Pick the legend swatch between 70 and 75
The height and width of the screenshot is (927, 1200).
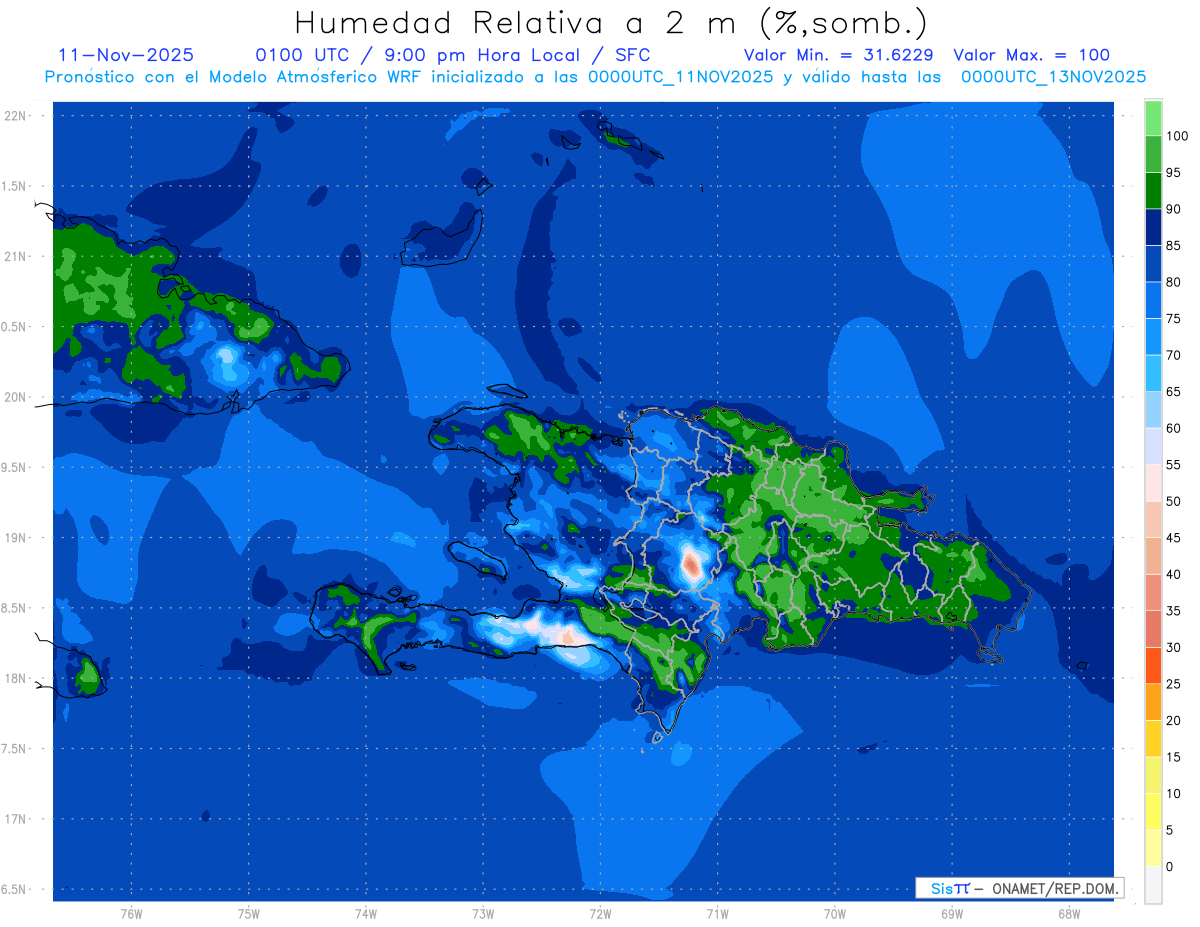coord(1153,336)
